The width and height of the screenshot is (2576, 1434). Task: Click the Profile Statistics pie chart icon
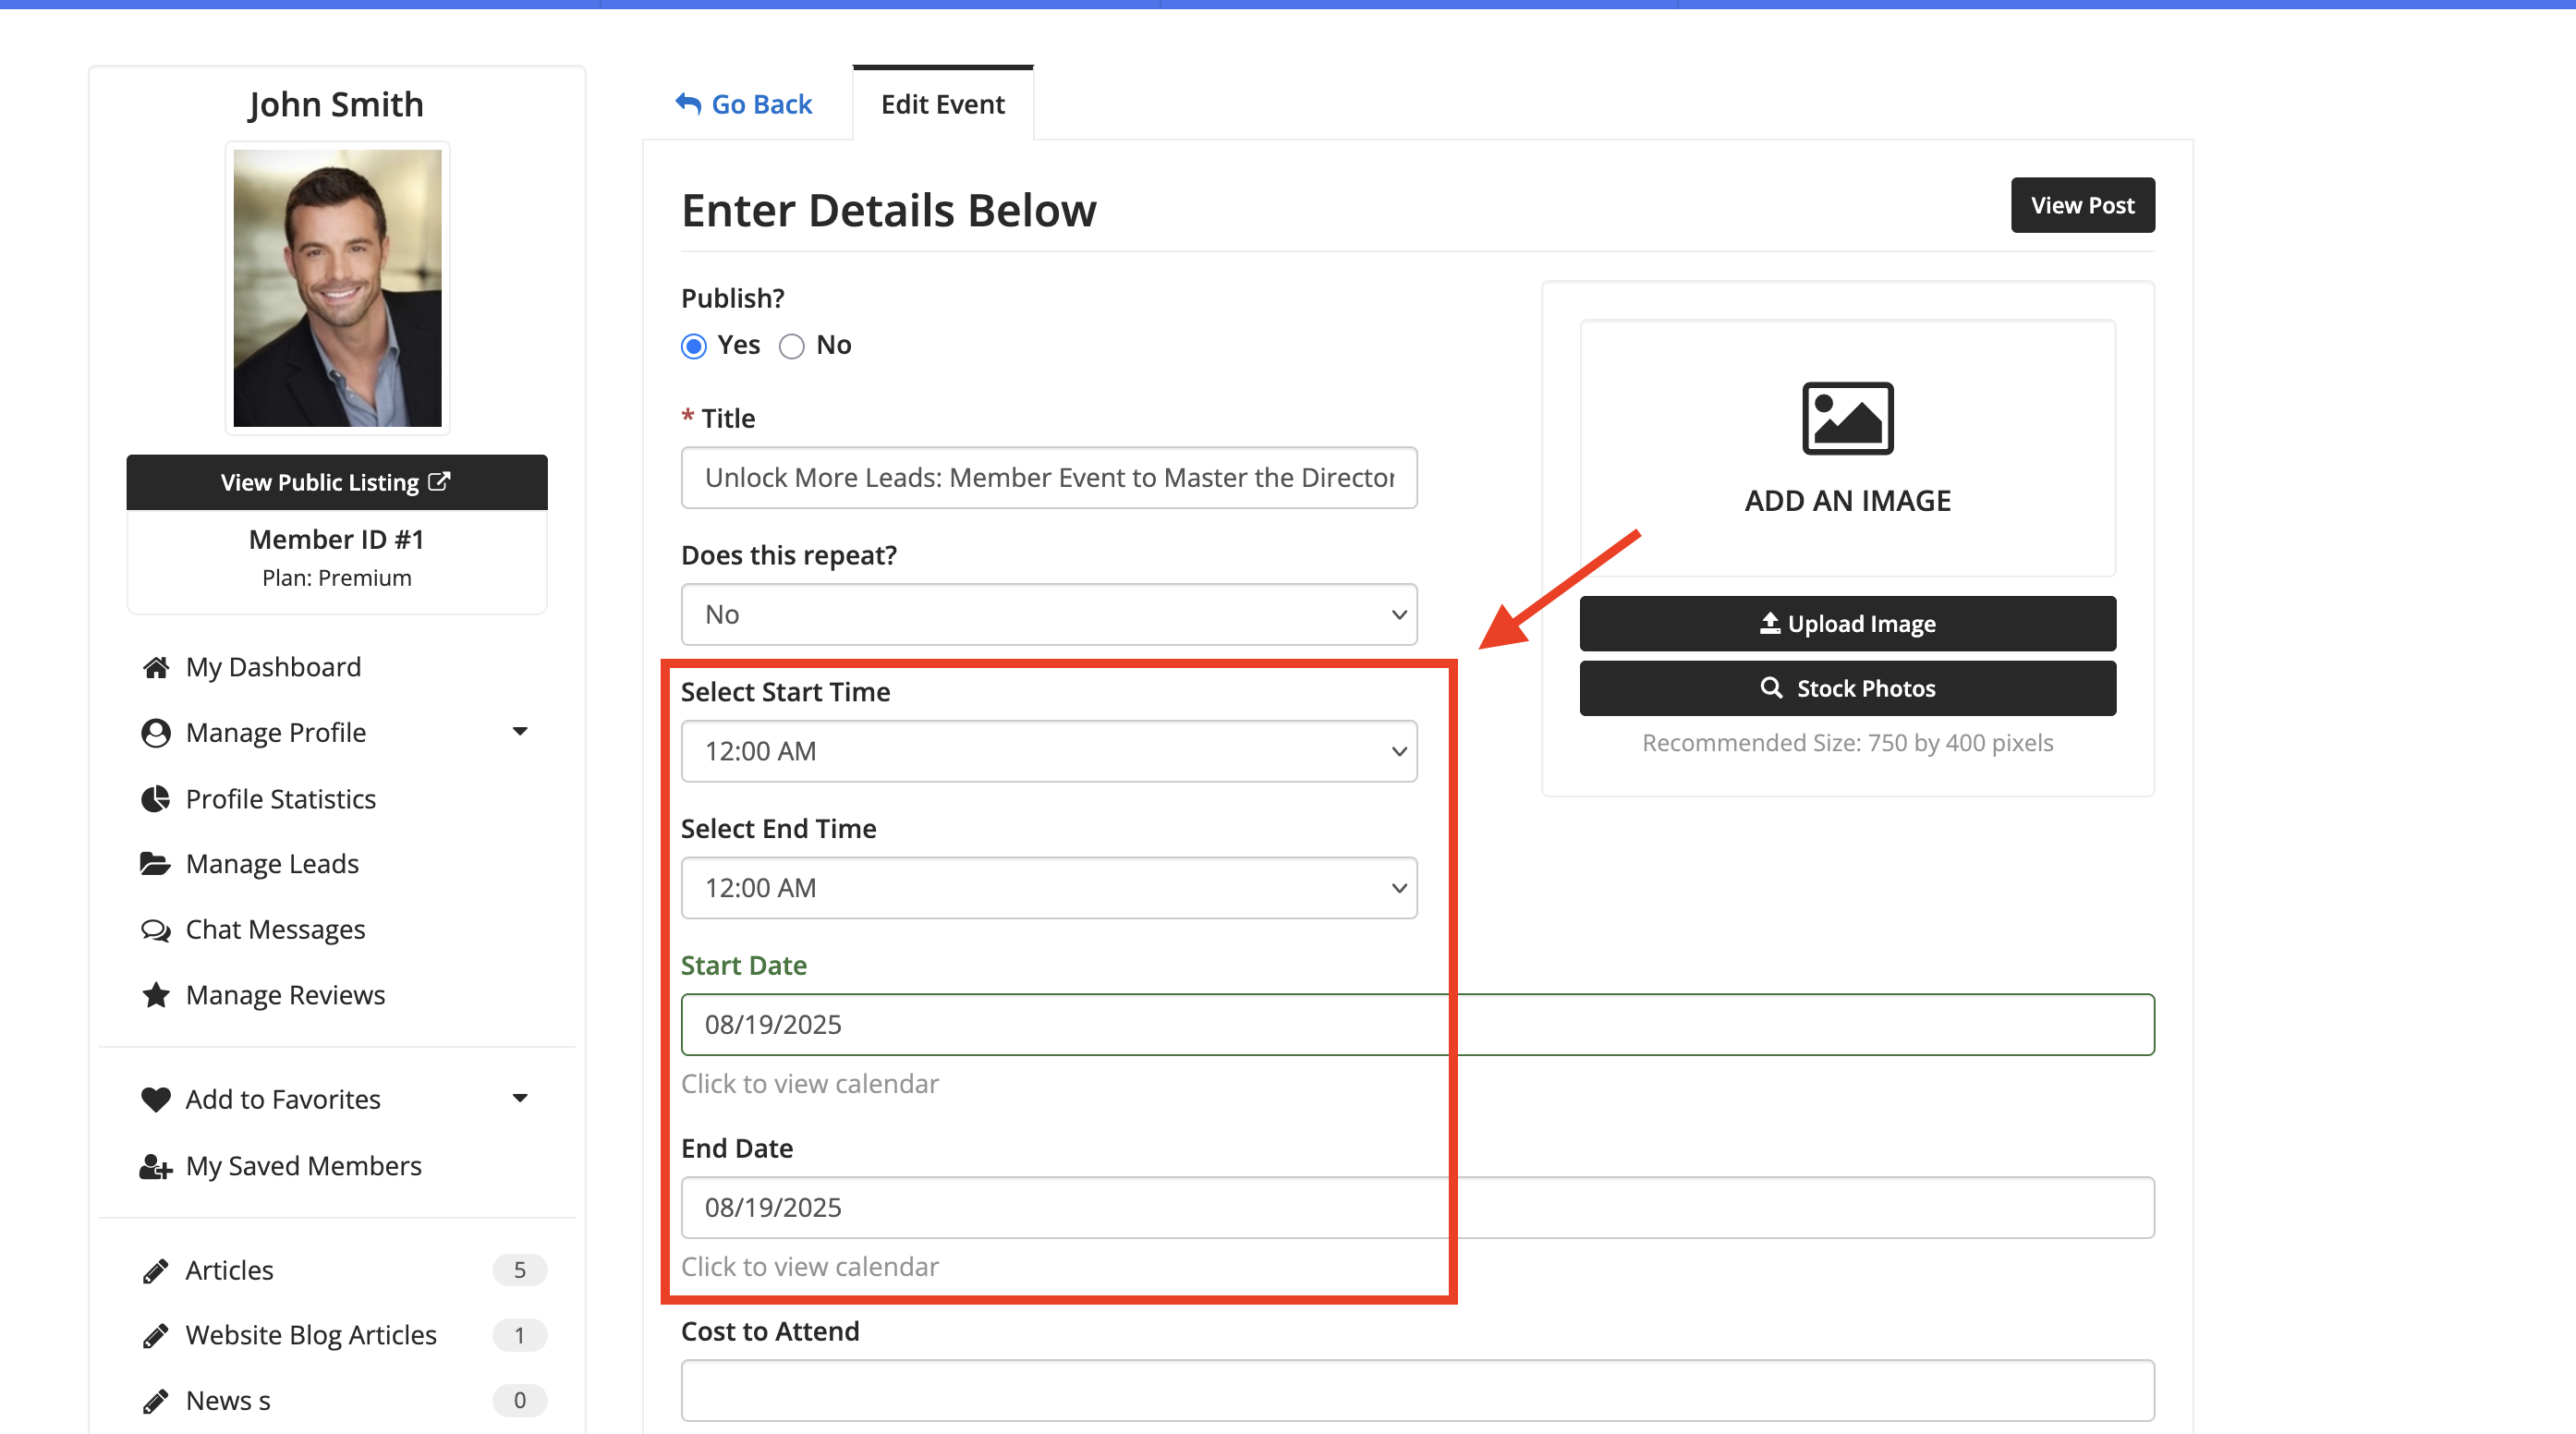pyautogui.click(x=156, y=799)
